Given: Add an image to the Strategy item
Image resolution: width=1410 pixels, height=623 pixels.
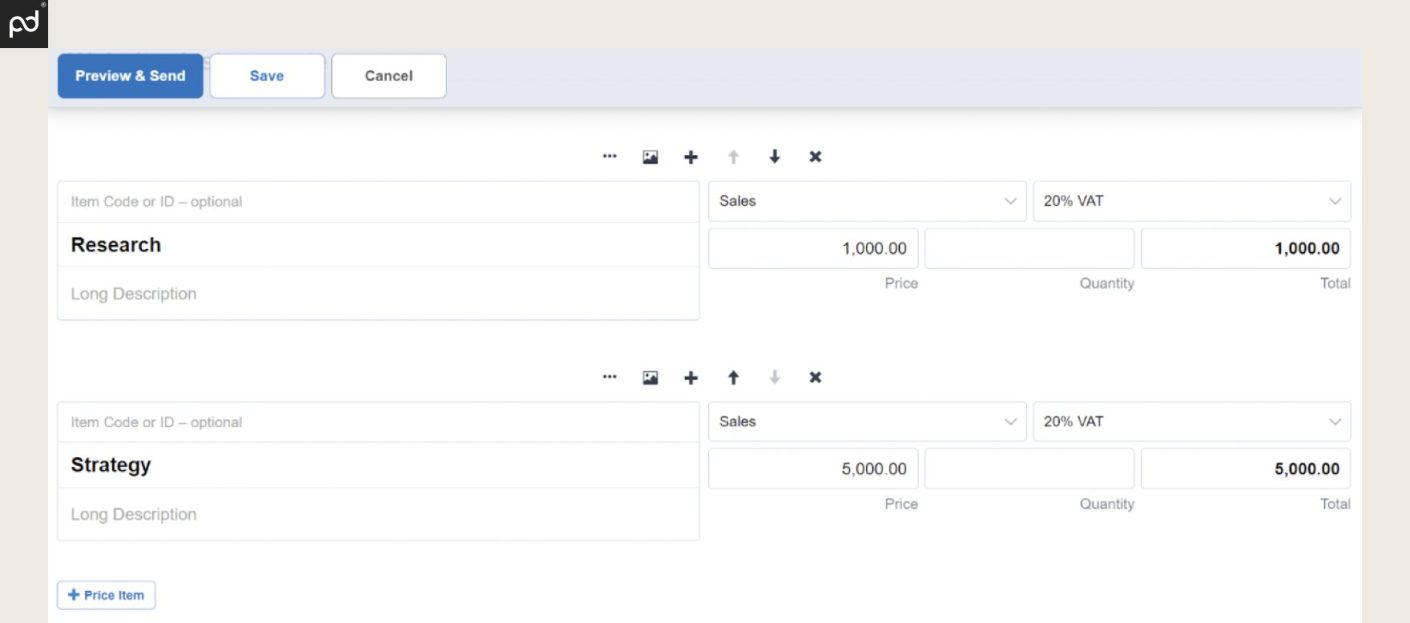Looking at the screenshot, I should pos(650,377).
